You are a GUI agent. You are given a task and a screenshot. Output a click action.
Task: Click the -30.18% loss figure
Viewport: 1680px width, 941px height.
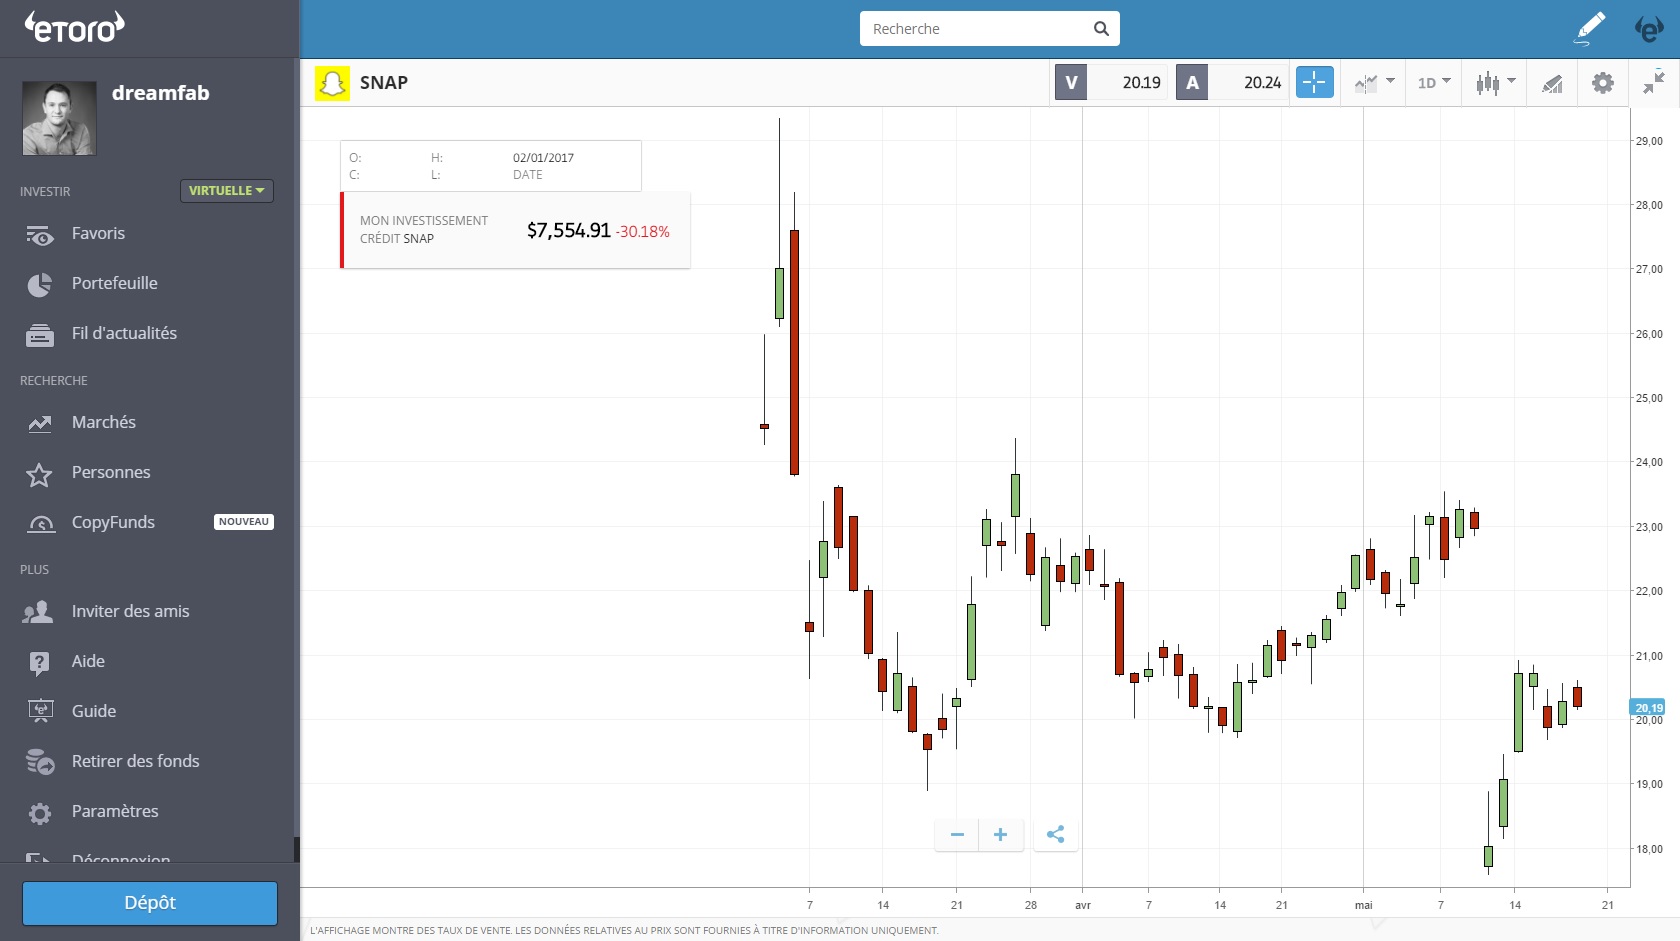click(x=642, y=231)
